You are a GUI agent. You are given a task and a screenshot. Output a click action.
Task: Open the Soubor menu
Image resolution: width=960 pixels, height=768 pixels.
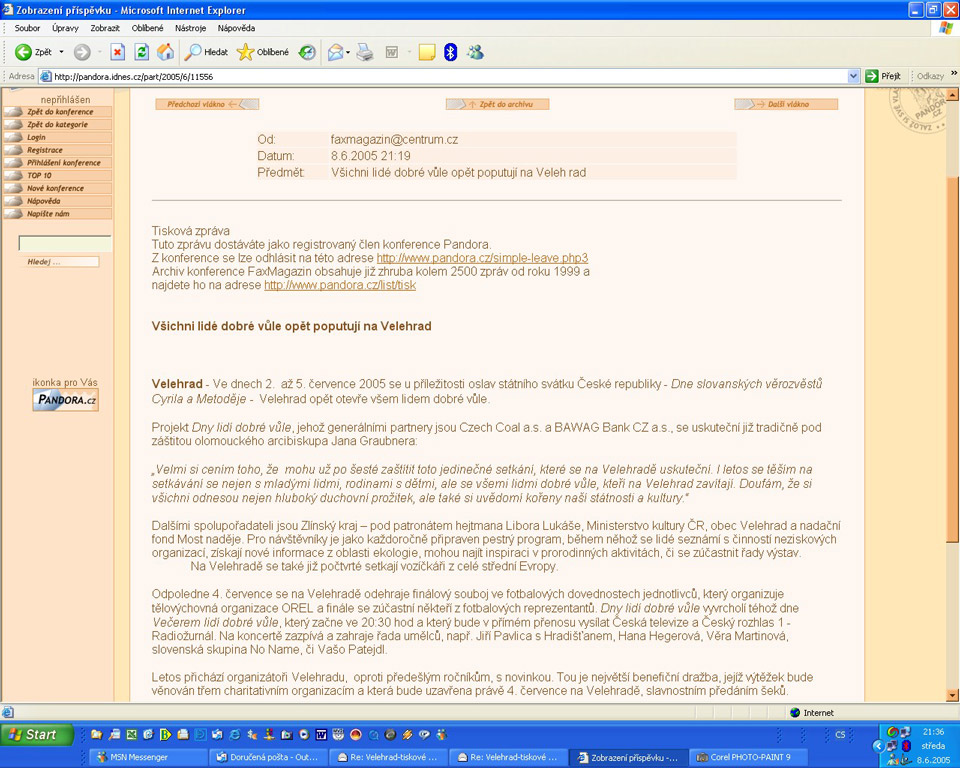click(28, 28)
